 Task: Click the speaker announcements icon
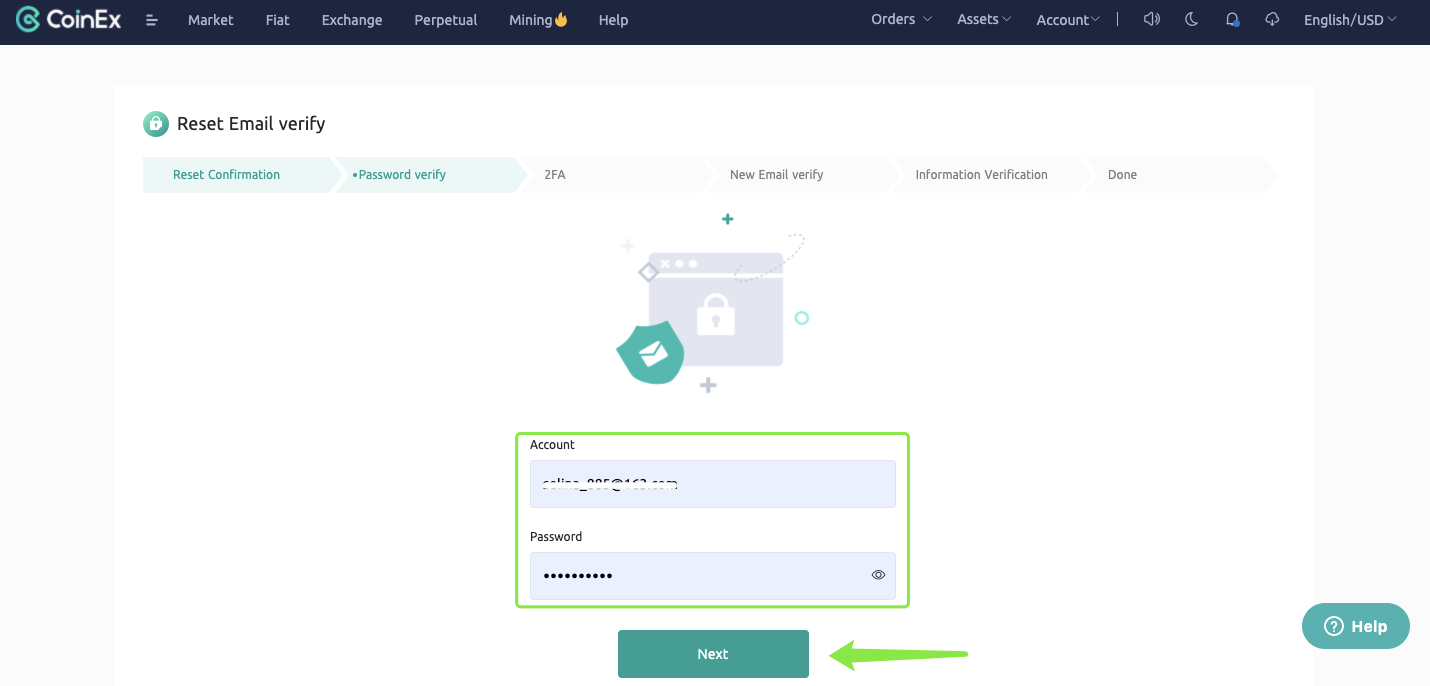click(x=1151, y=19)
